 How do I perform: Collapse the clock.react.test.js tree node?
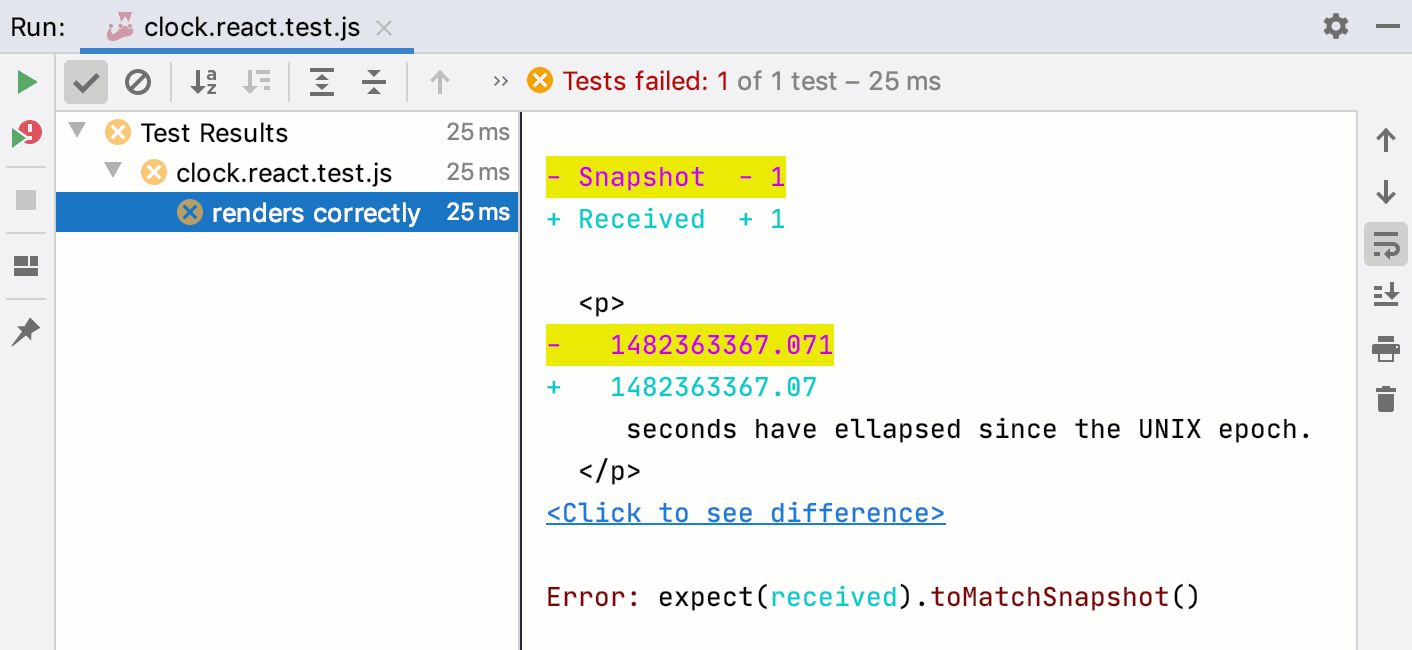point(113,171)
